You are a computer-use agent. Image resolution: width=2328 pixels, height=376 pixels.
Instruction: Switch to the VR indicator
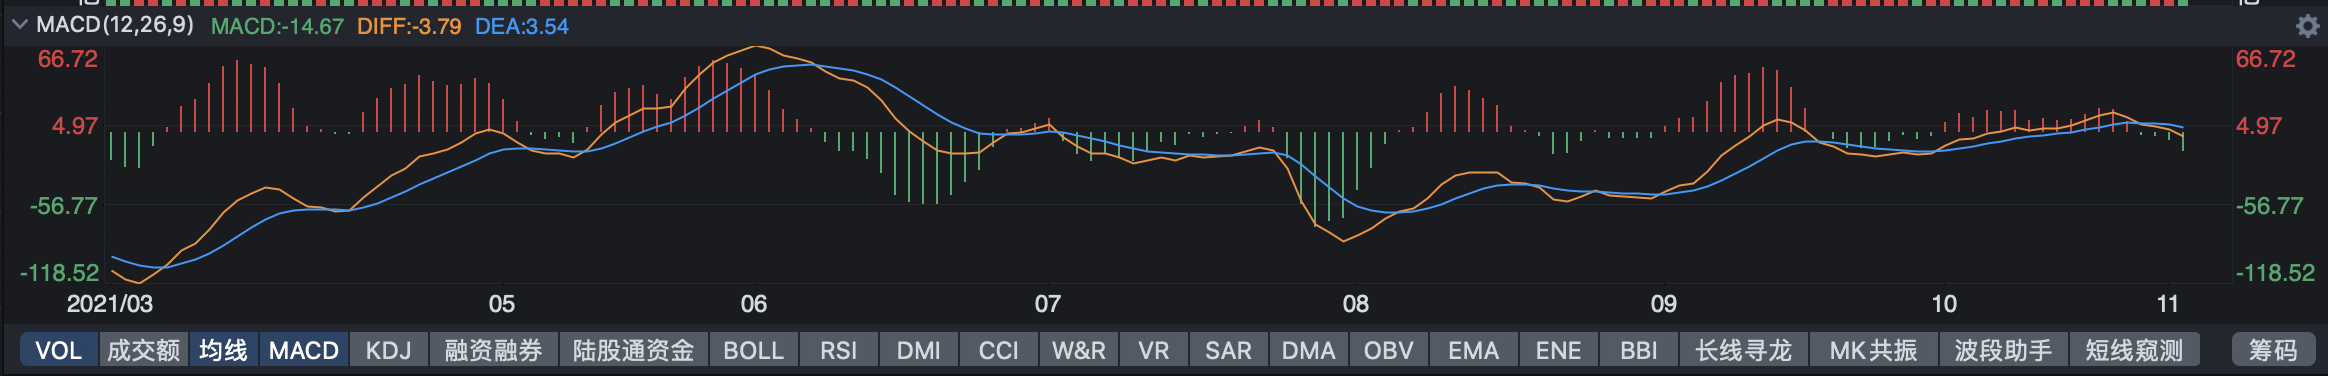1154,351
